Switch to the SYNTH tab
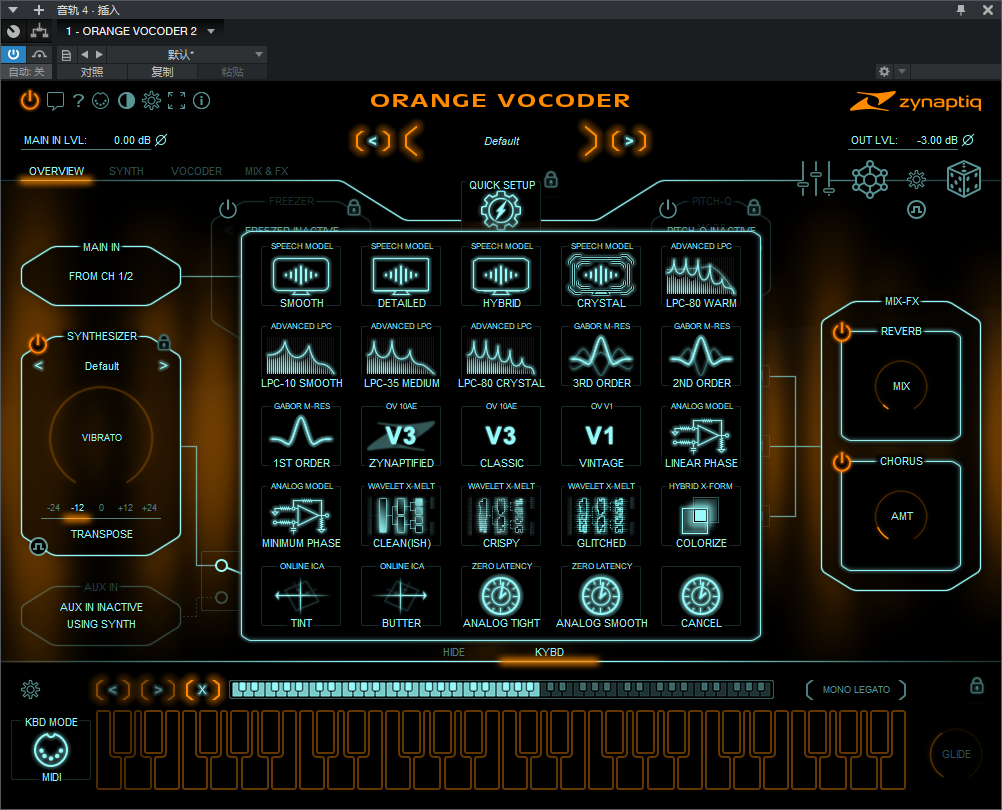Image resolution: width=1002 pixels, height=810 pixels. (126, 171)
